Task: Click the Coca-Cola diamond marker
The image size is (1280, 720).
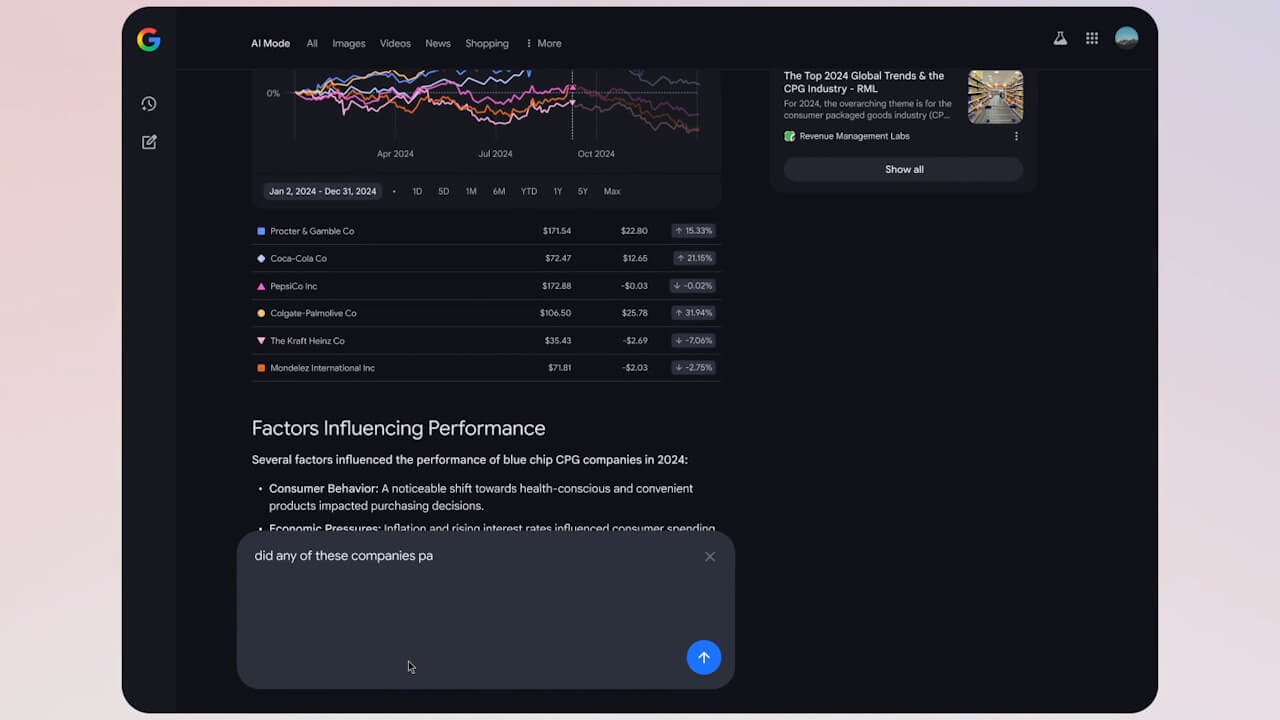Action: 261,258
